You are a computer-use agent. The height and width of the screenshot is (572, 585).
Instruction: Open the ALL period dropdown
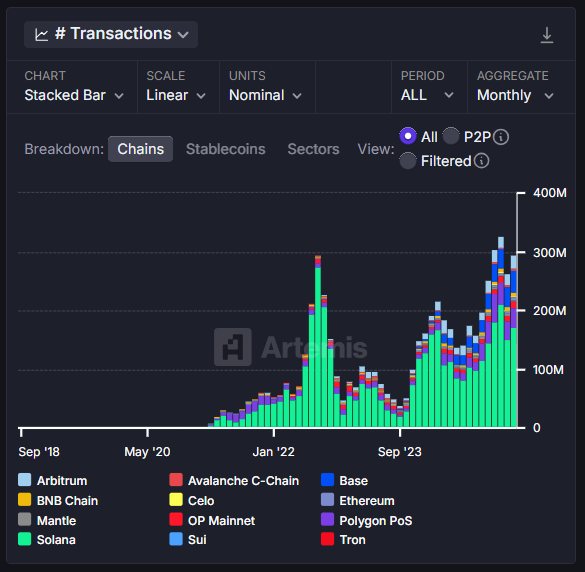tap(427, 95)
